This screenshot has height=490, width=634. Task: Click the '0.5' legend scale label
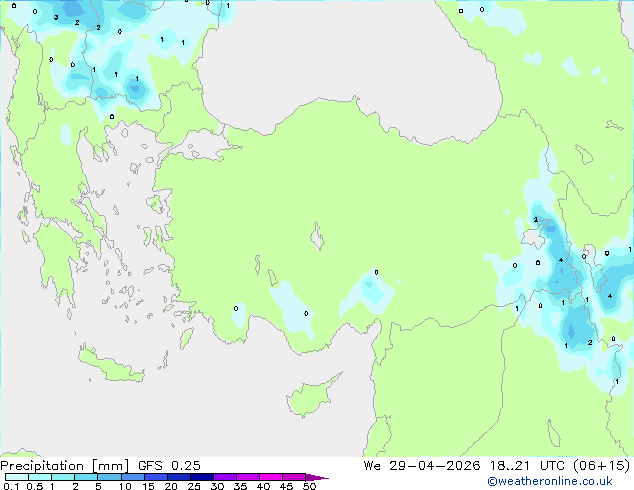[35, 486]
